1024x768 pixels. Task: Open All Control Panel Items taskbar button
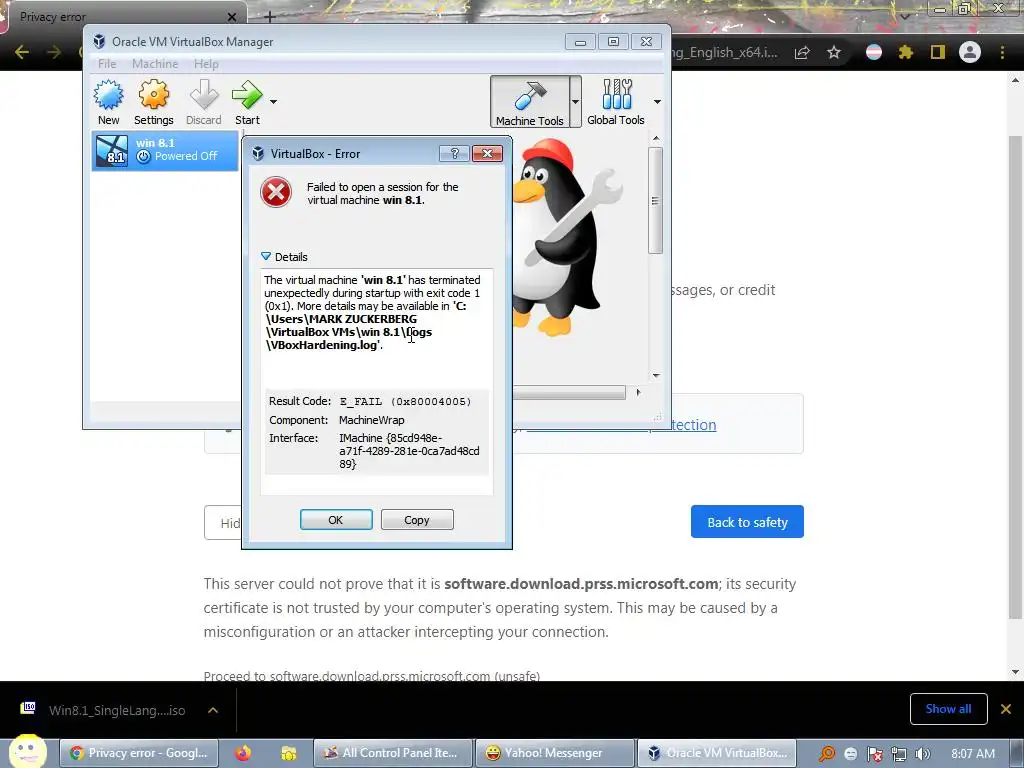(392, 753)
